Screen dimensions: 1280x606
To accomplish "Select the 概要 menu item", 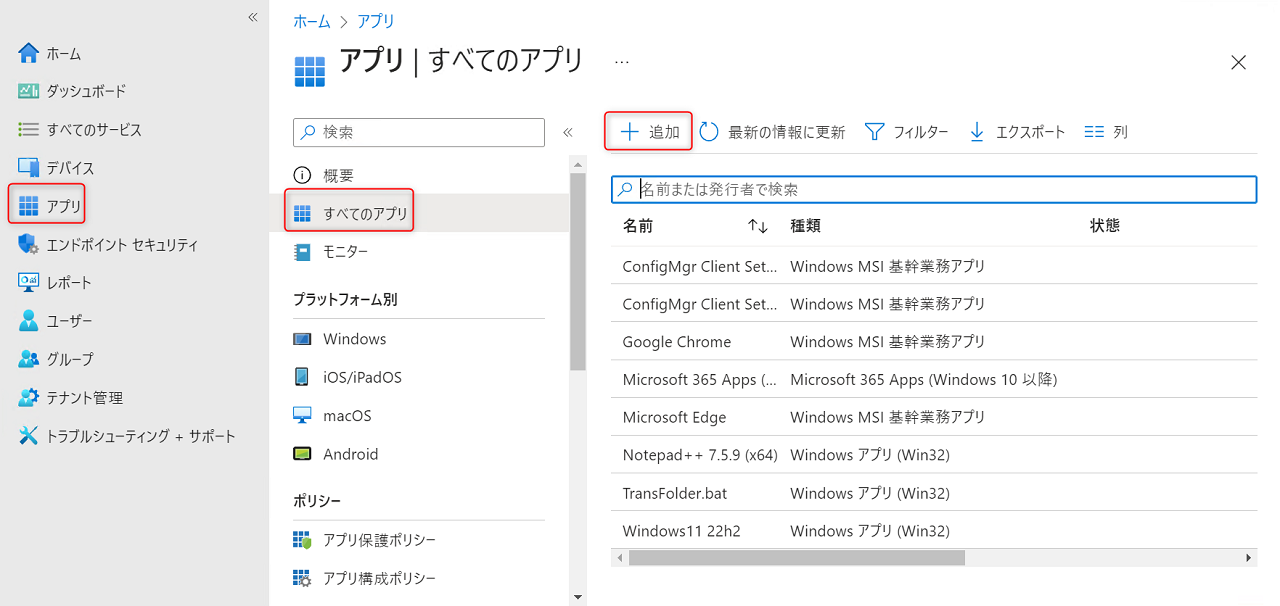I will 338,176.
